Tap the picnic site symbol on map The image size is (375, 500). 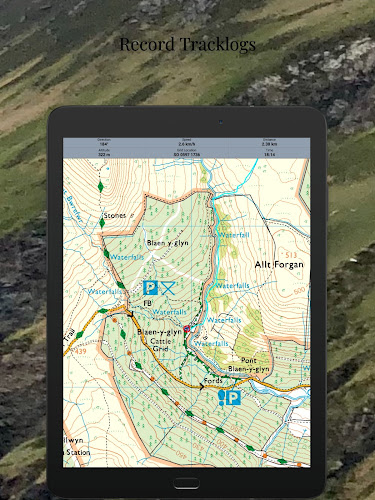point(168,288)
